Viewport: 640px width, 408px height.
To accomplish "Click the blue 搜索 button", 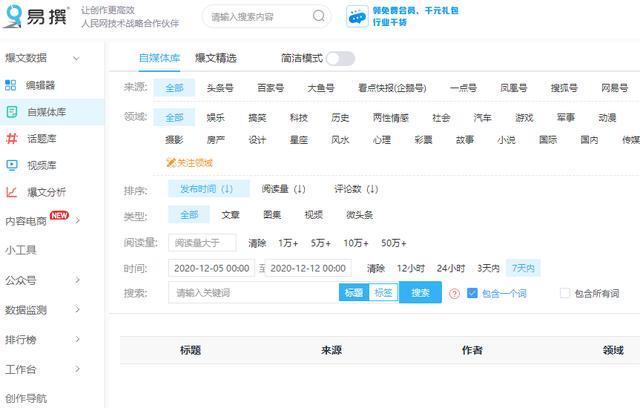I will 420,293.
